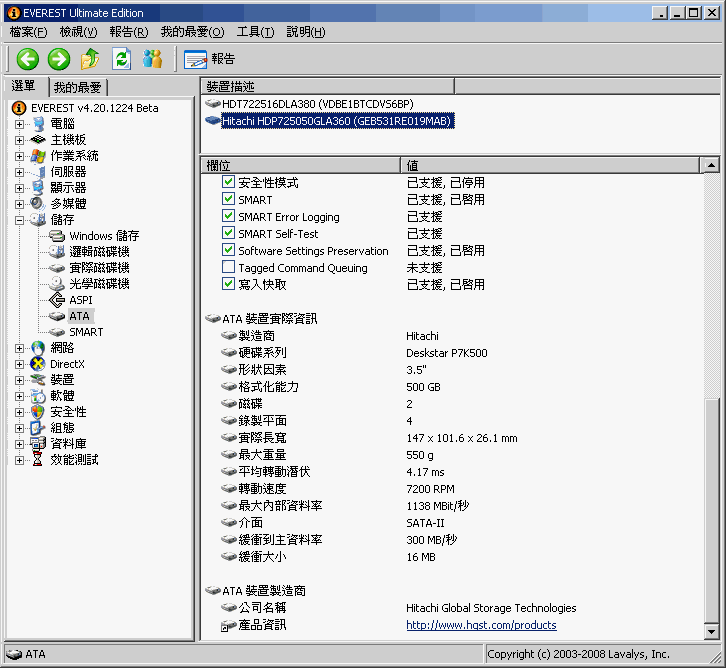Toggle the SMART Self-Test checkbox

click(x=228, y=233)
